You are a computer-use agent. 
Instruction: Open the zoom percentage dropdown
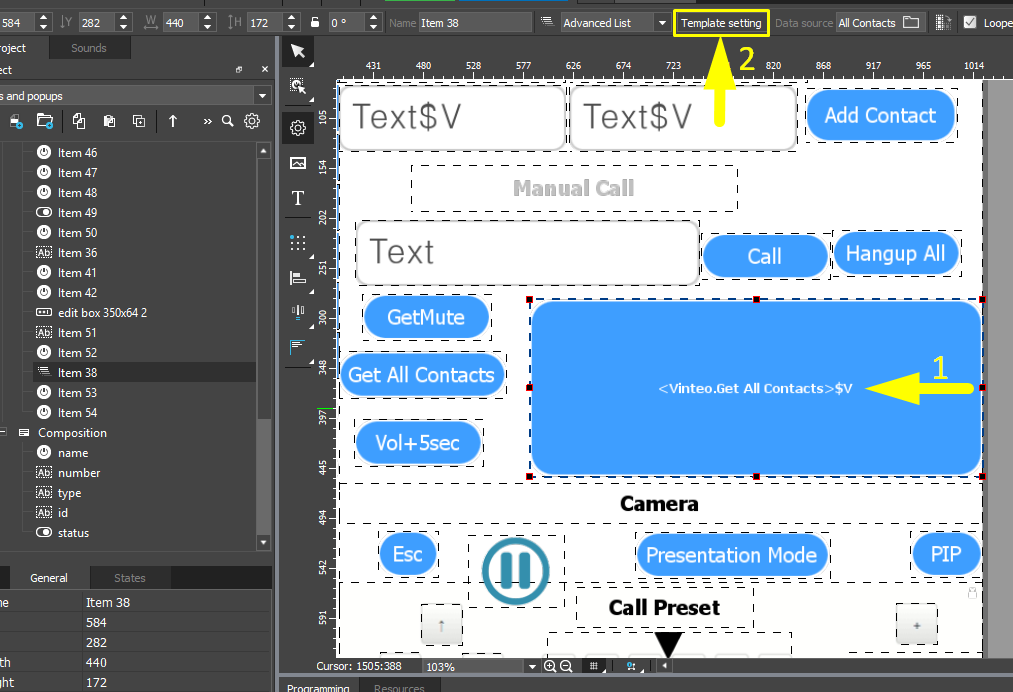531,666
